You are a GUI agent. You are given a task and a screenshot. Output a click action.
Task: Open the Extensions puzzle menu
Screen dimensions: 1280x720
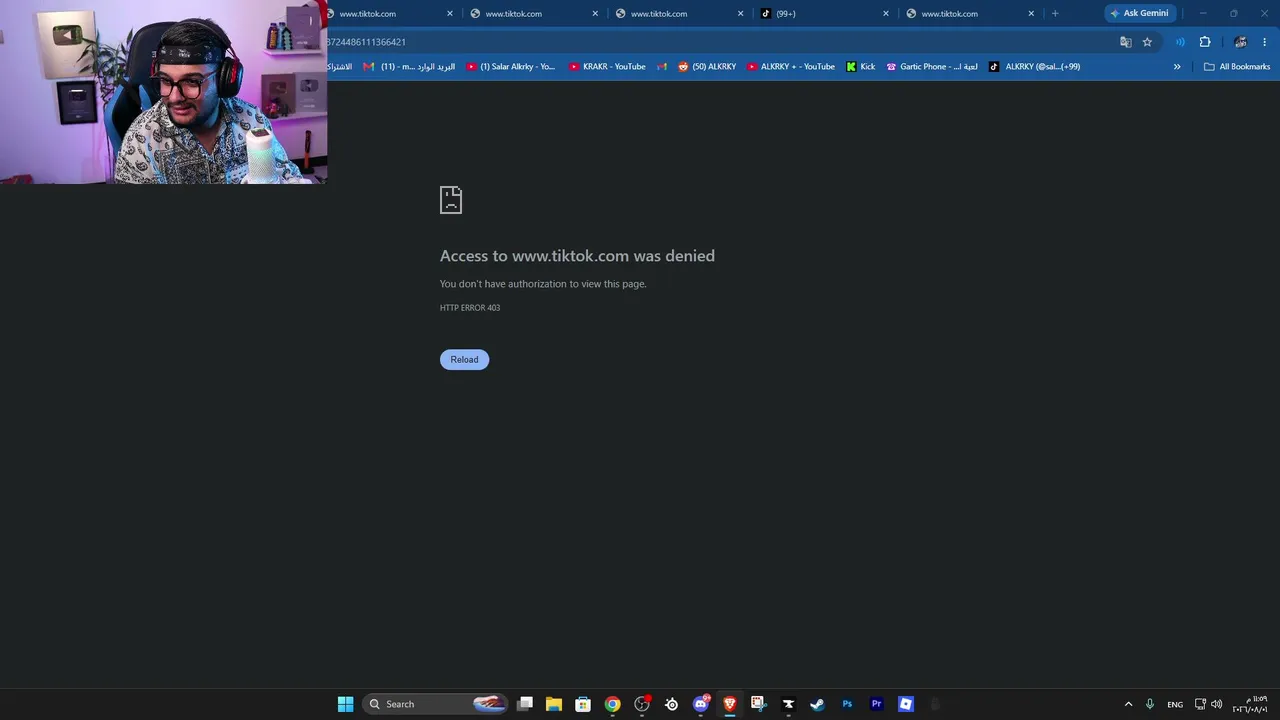1205,42
